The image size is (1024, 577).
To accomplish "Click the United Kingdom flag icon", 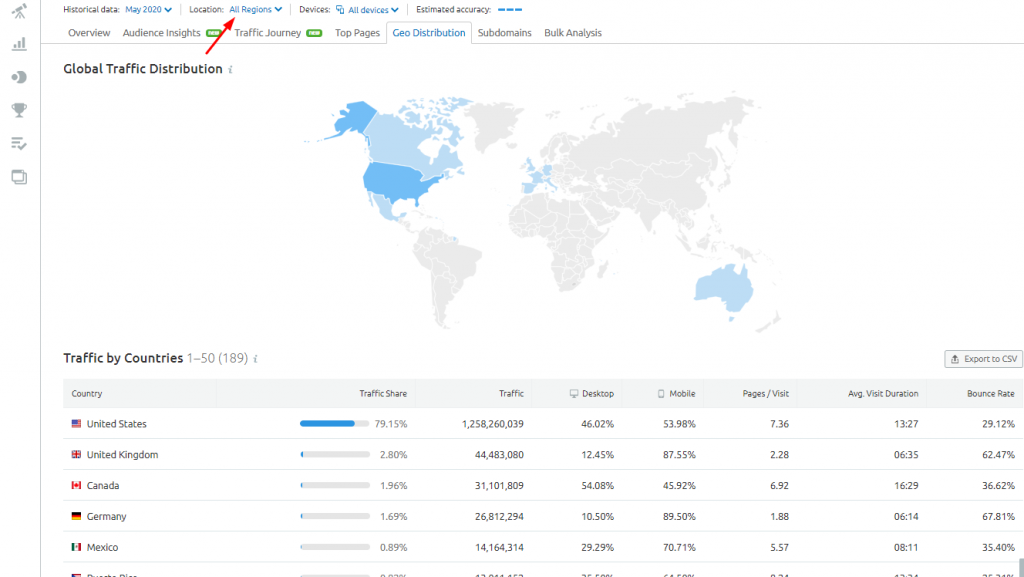I will 76,454.
